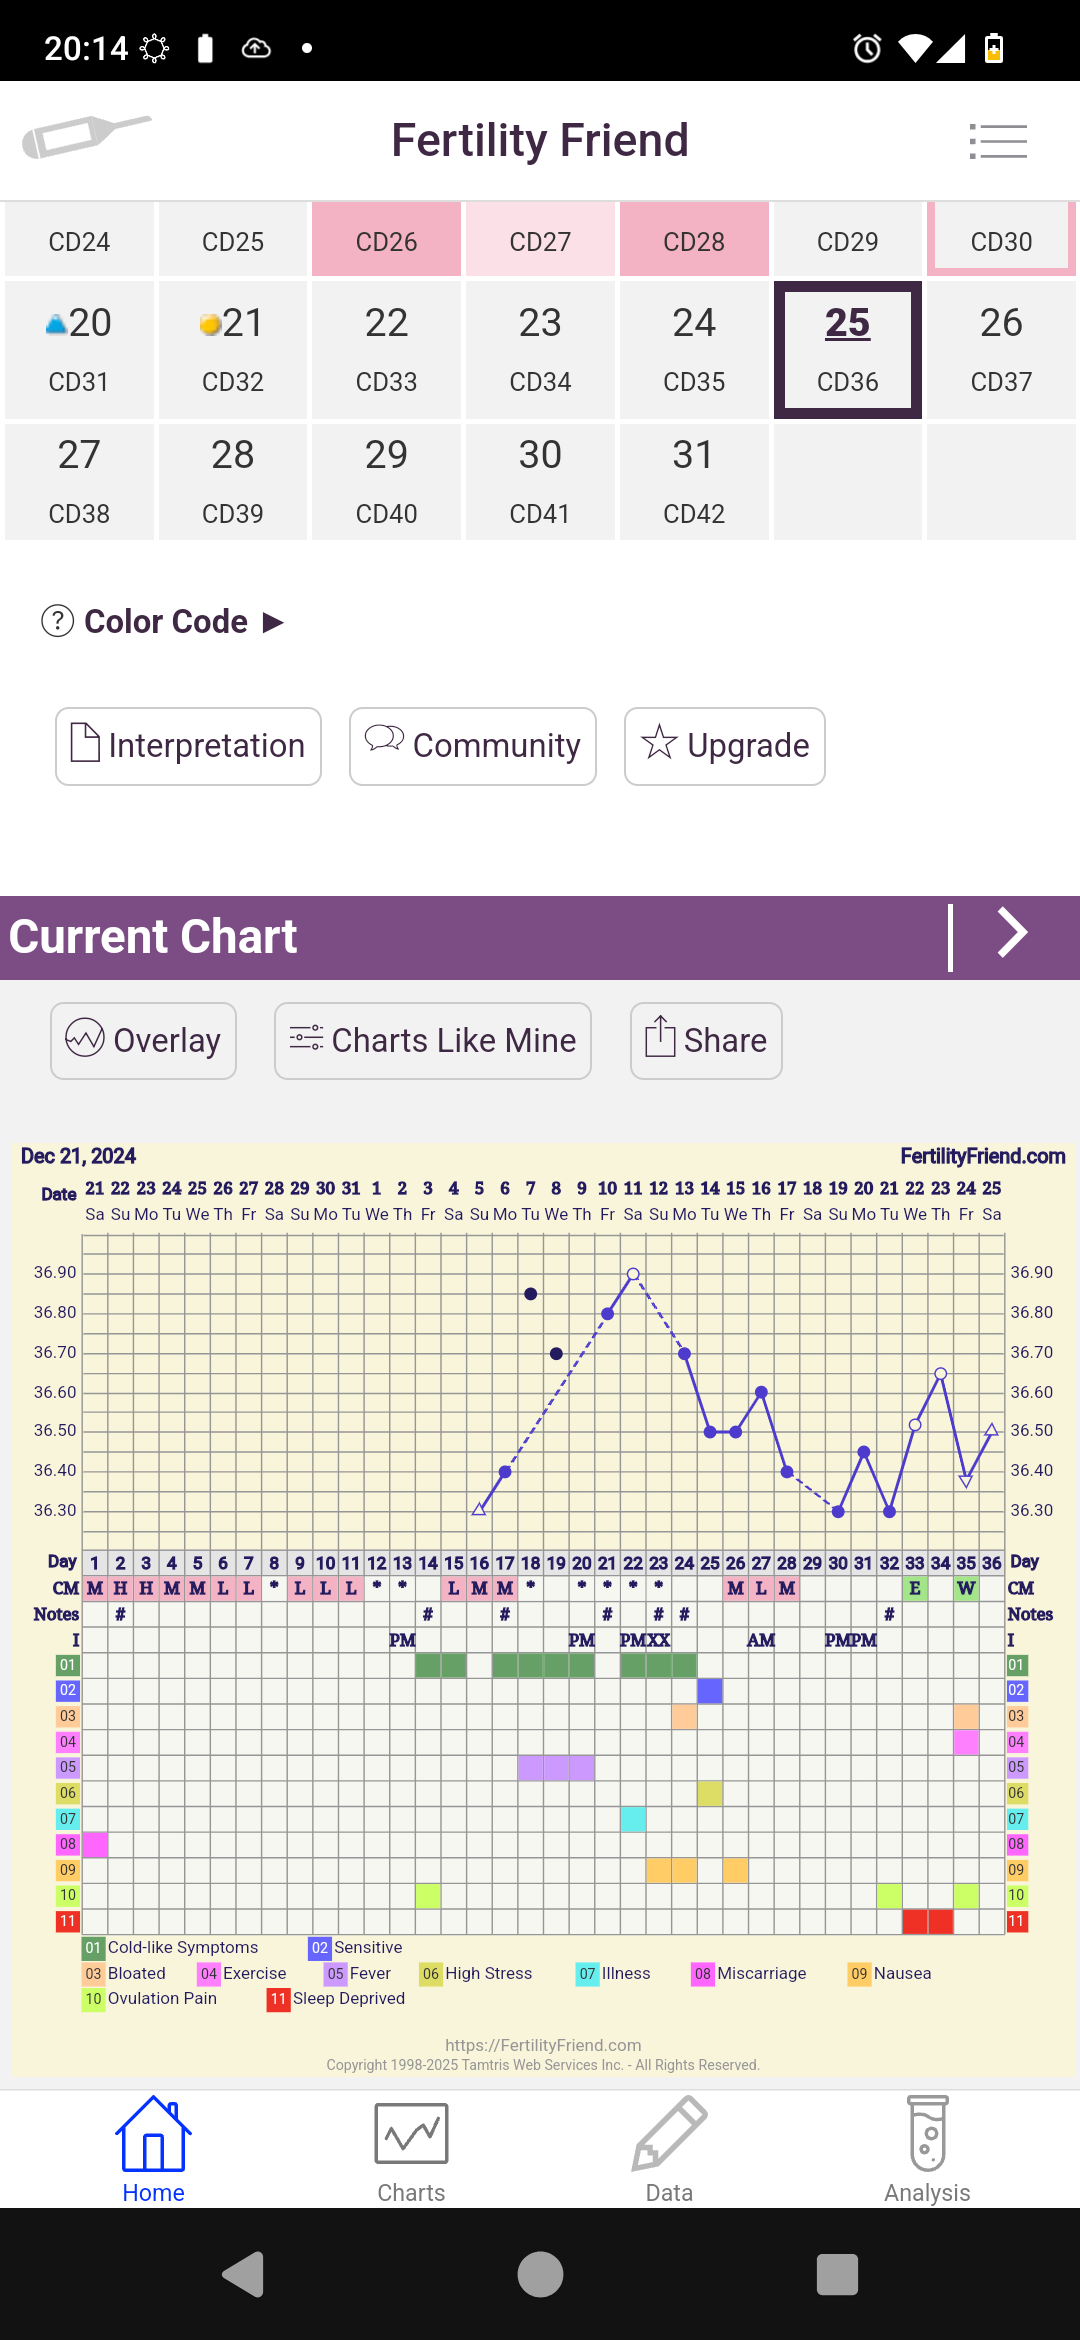The height and width of the screenshot is (2340, 1080).
Task: Open the hamburger menu in the header
Action: point(997,141)
